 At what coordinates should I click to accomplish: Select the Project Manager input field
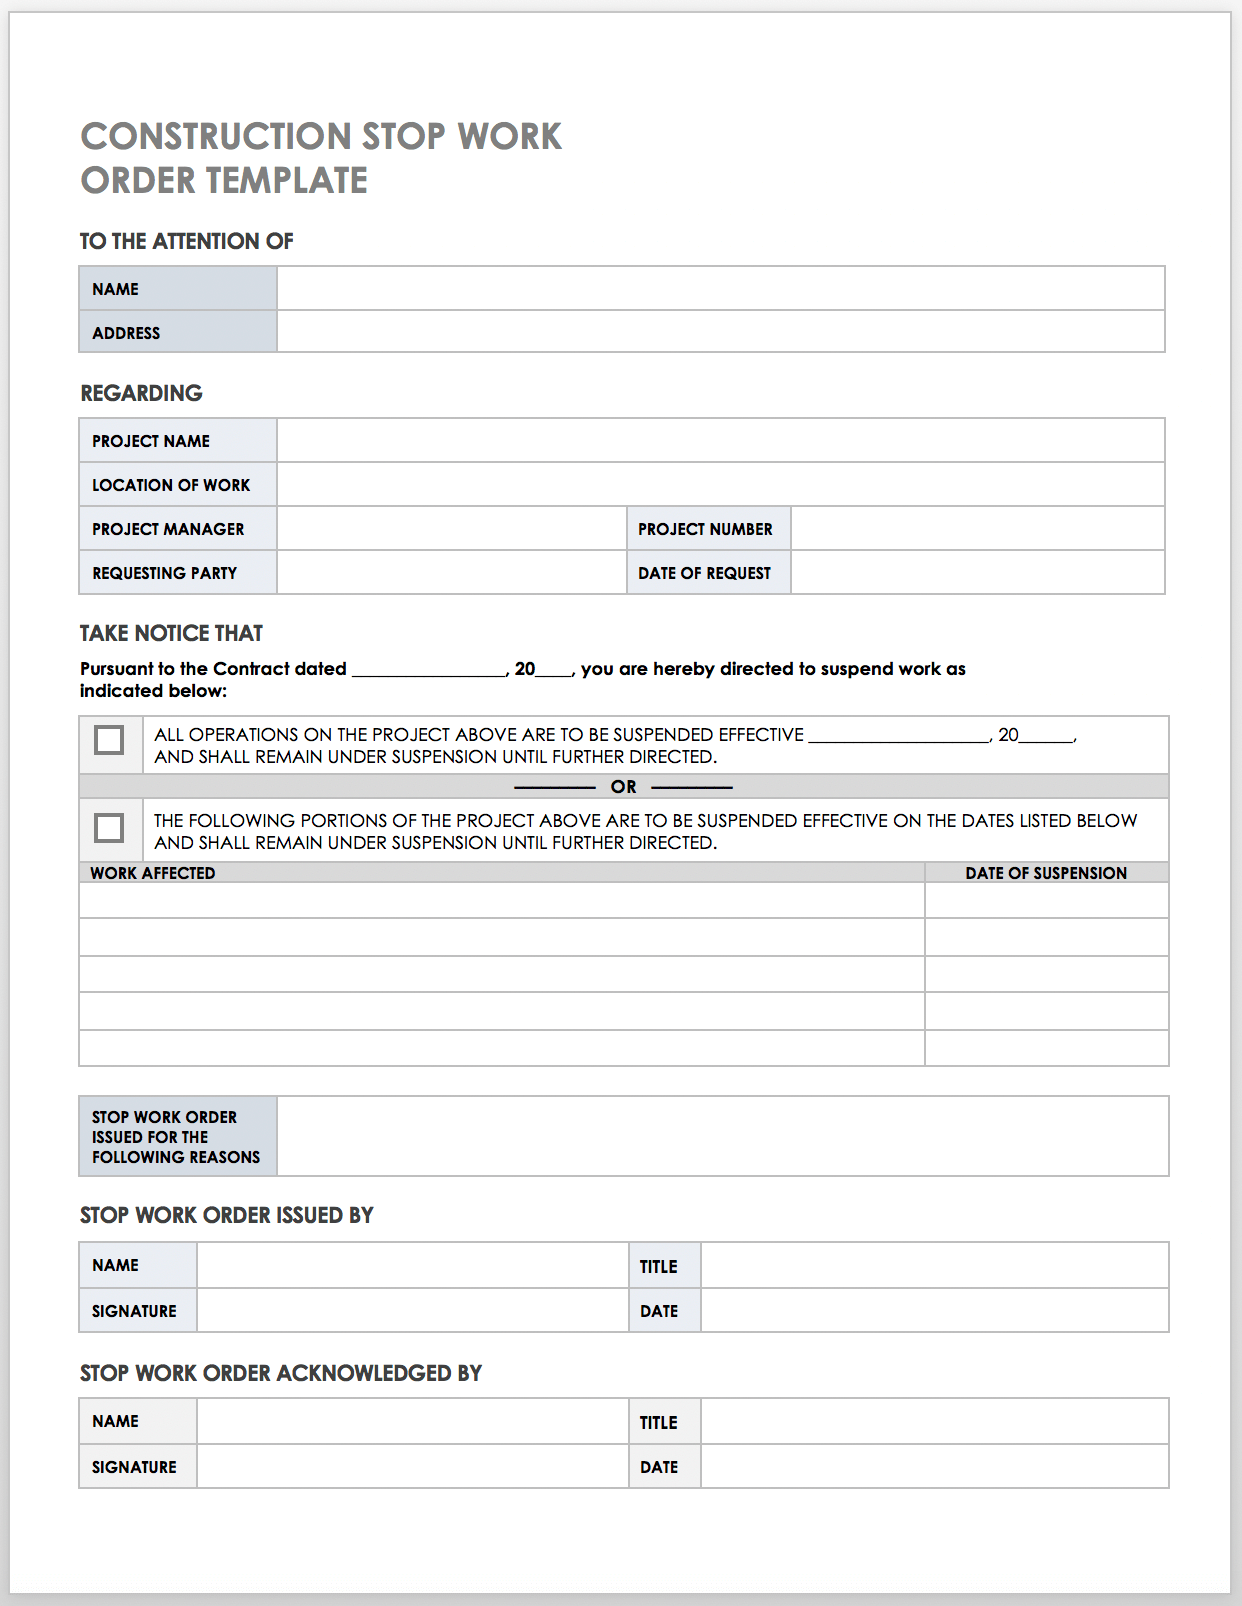point(451,528)
